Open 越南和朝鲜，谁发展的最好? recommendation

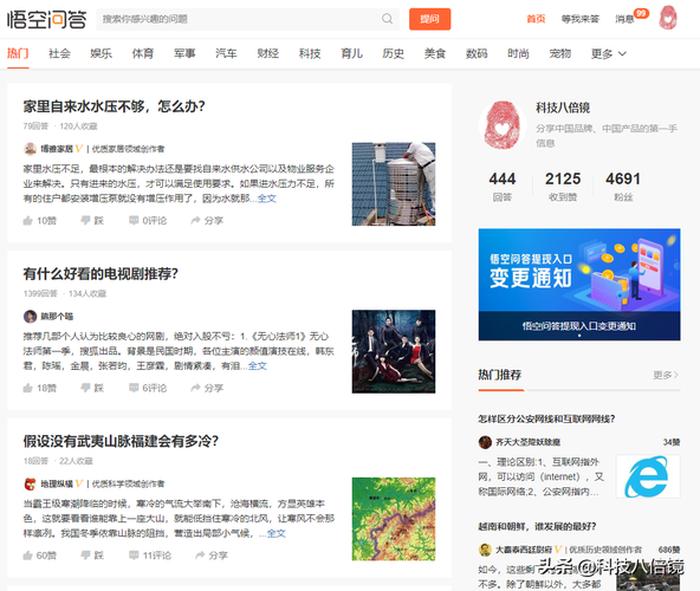537,526
